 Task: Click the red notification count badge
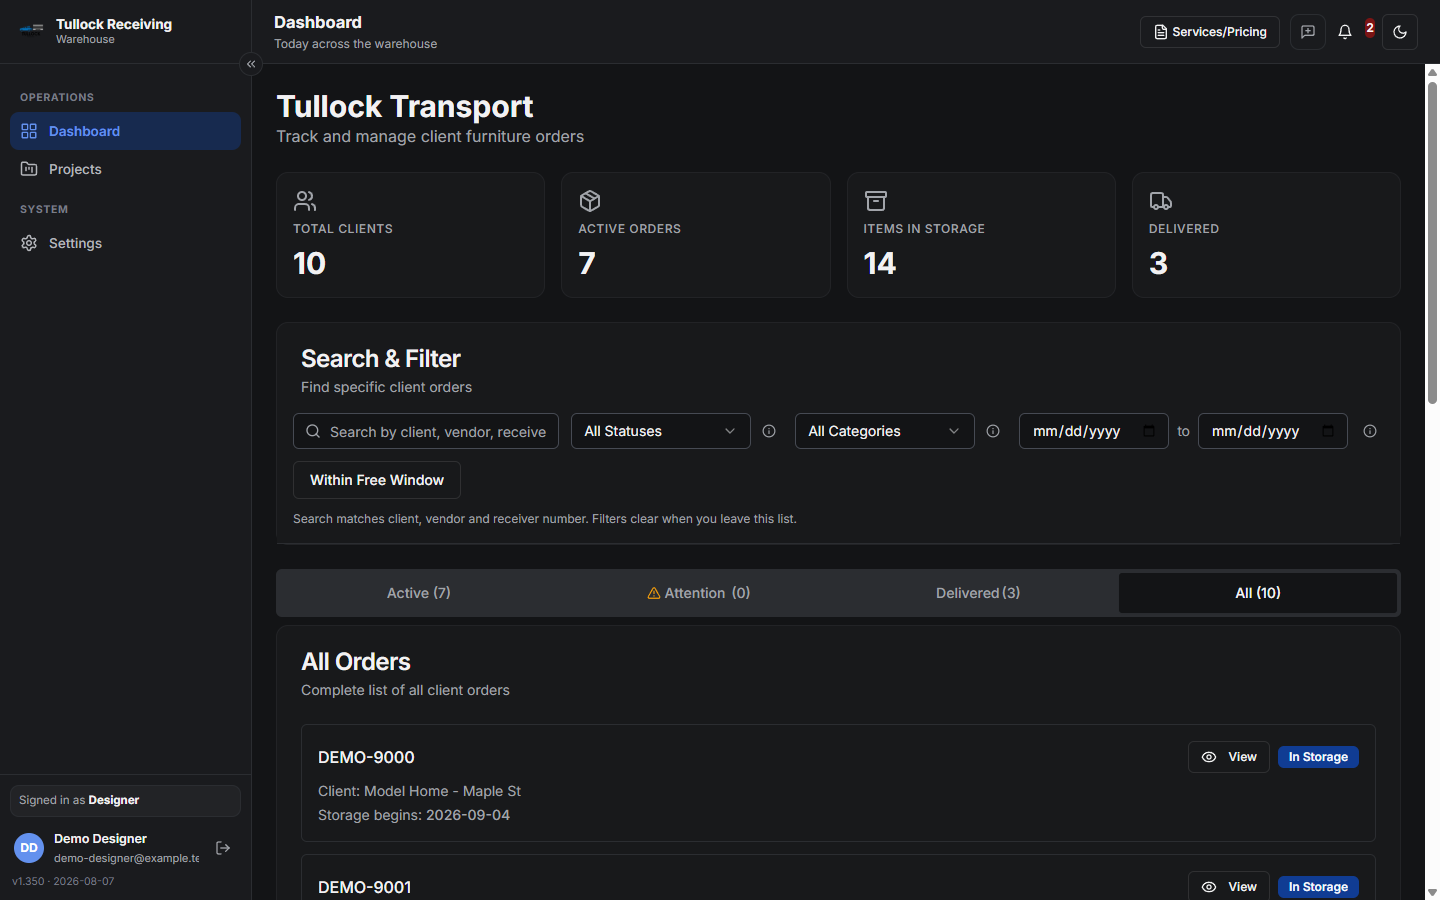pyautogui.click(x=1370, y=28)
